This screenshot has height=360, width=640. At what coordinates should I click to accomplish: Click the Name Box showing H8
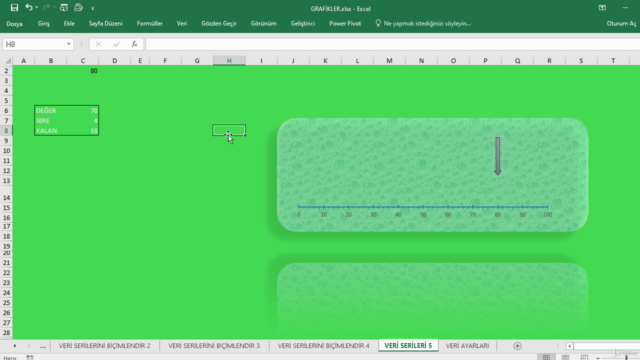click(33, 44)
